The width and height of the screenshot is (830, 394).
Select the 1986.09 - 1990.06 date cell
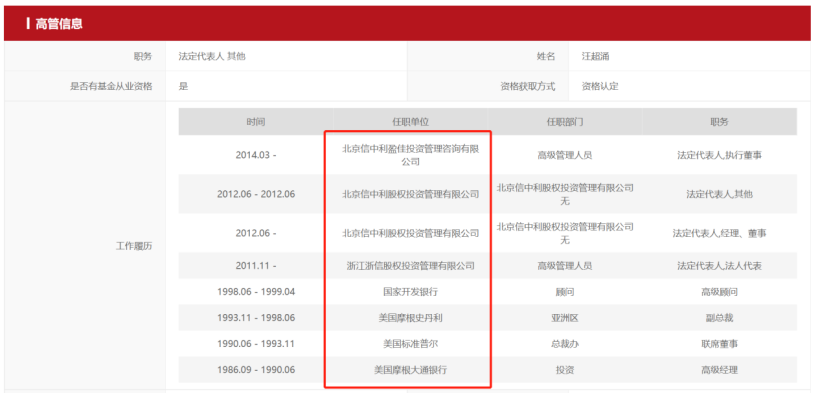point(256,370)
